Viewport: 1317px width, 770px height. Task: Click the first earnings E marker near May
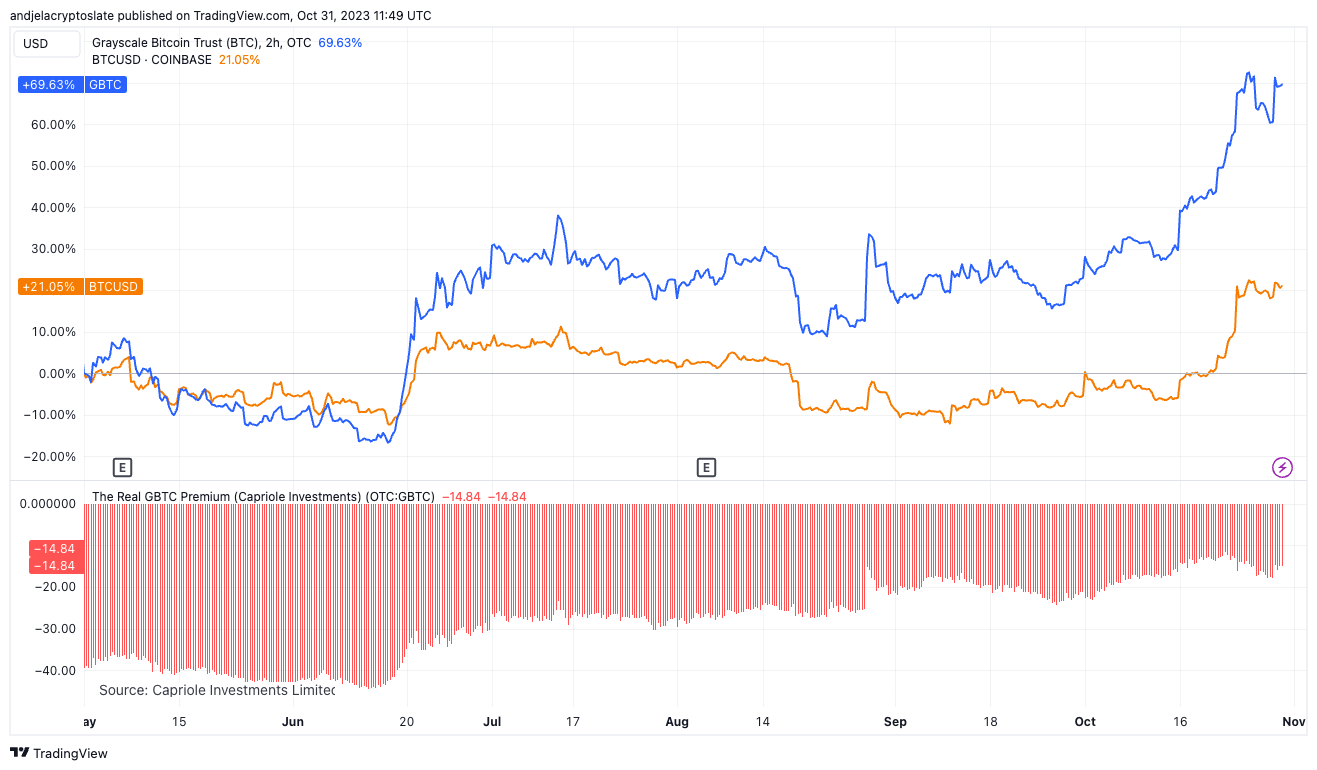[122, 467]
